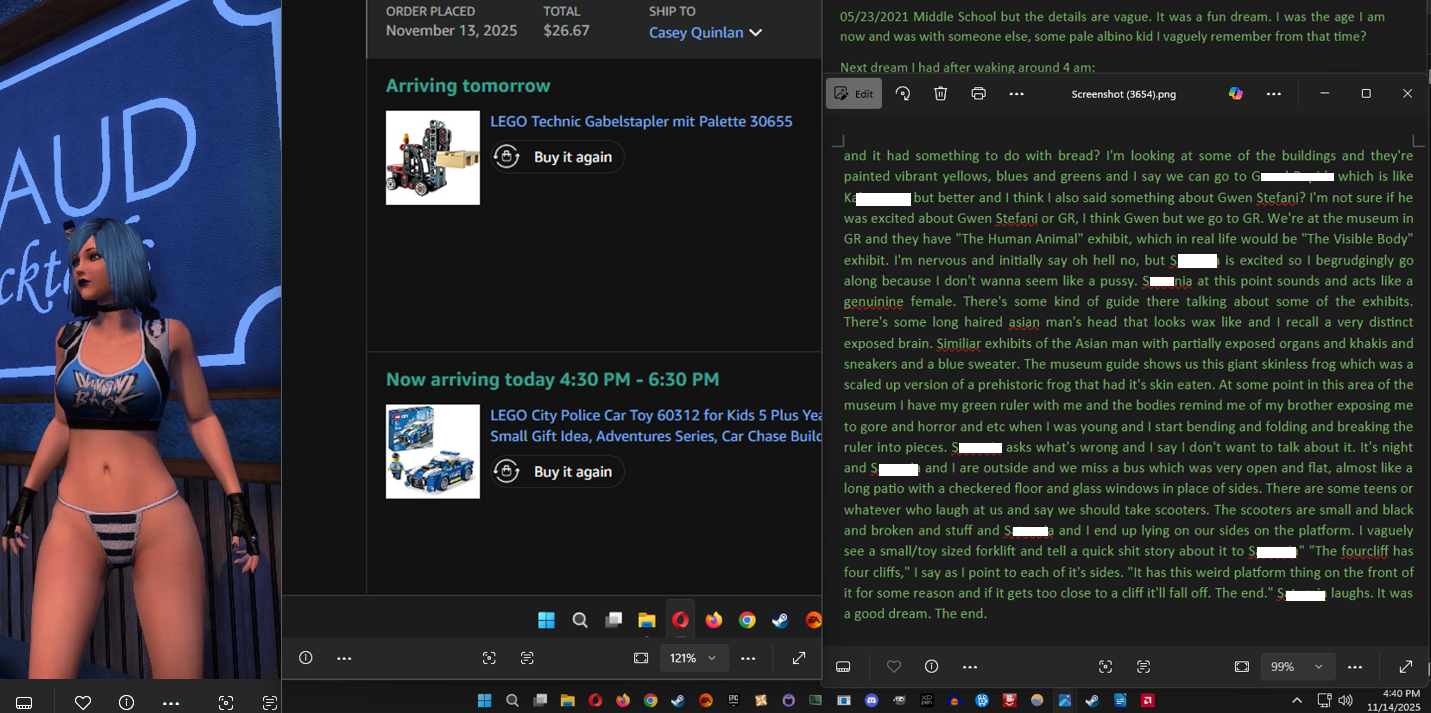Open the more menu beside the middle window's info icon
The width and height of the screenshot is (1431, 713).
[344, 658]
